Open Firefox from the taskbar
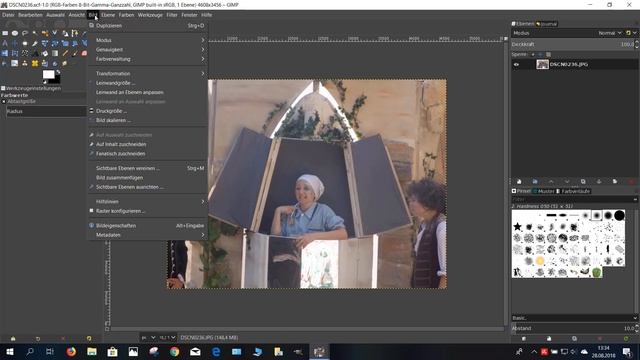This screenshot has width=640, height=360. click(x=71, y=351)
